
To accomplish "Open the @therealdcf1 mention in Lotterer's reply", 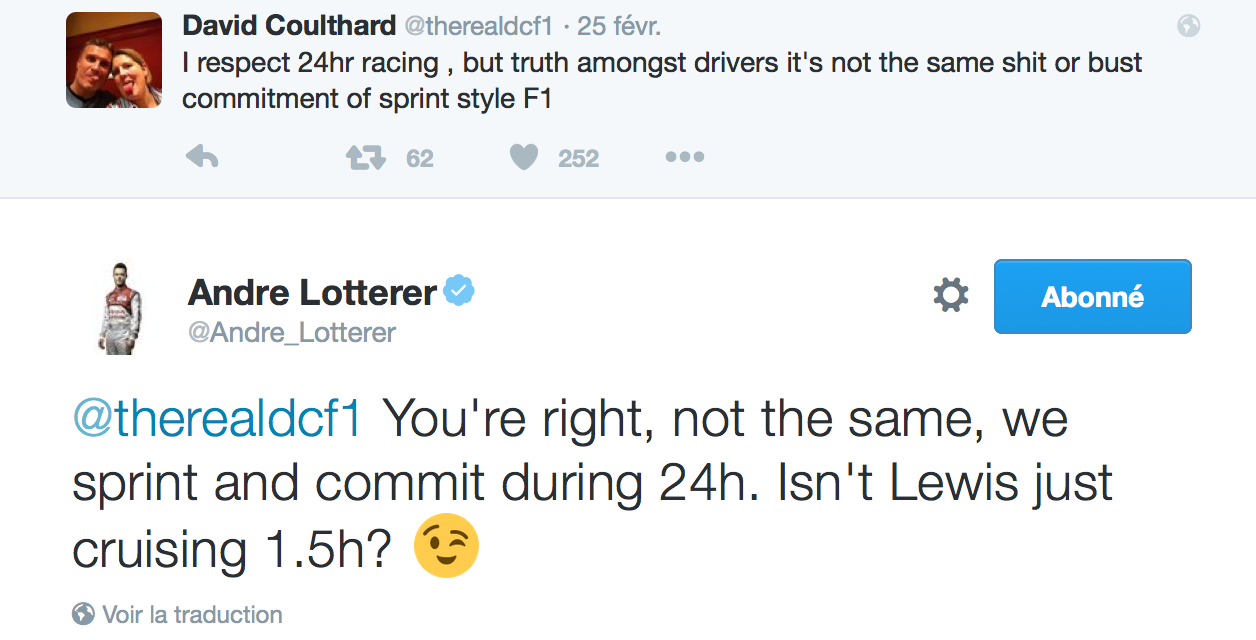I will 216,420.
